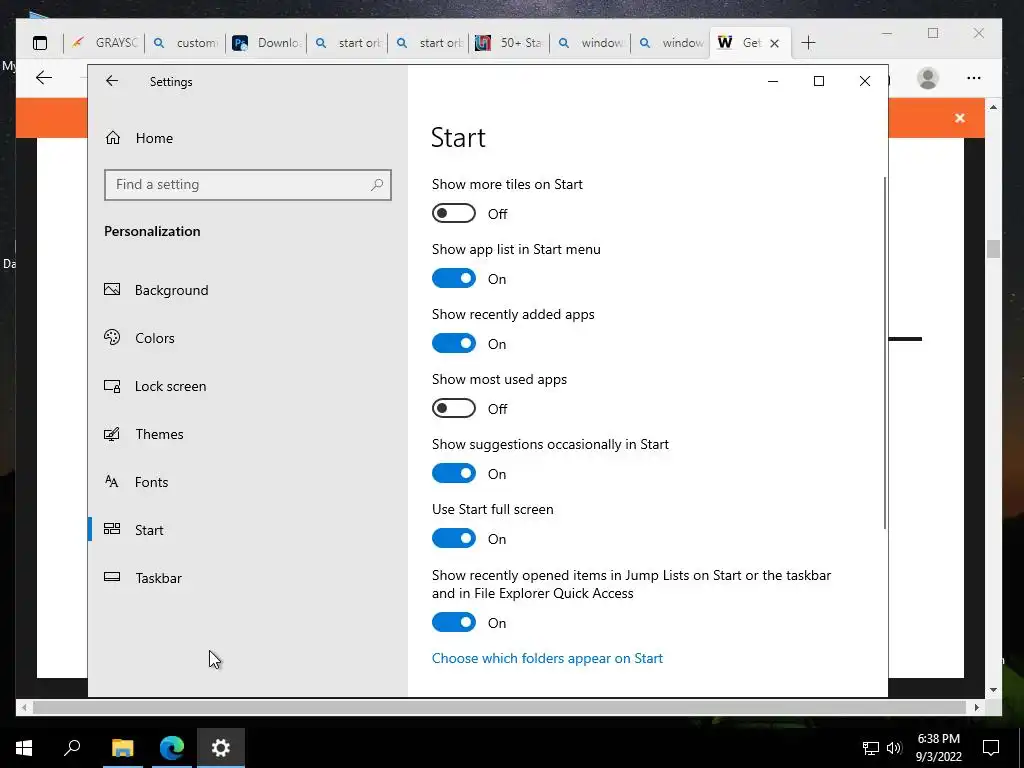
Task: Toggle recently opened items in Jump Lists
Action: pos(453,622)
